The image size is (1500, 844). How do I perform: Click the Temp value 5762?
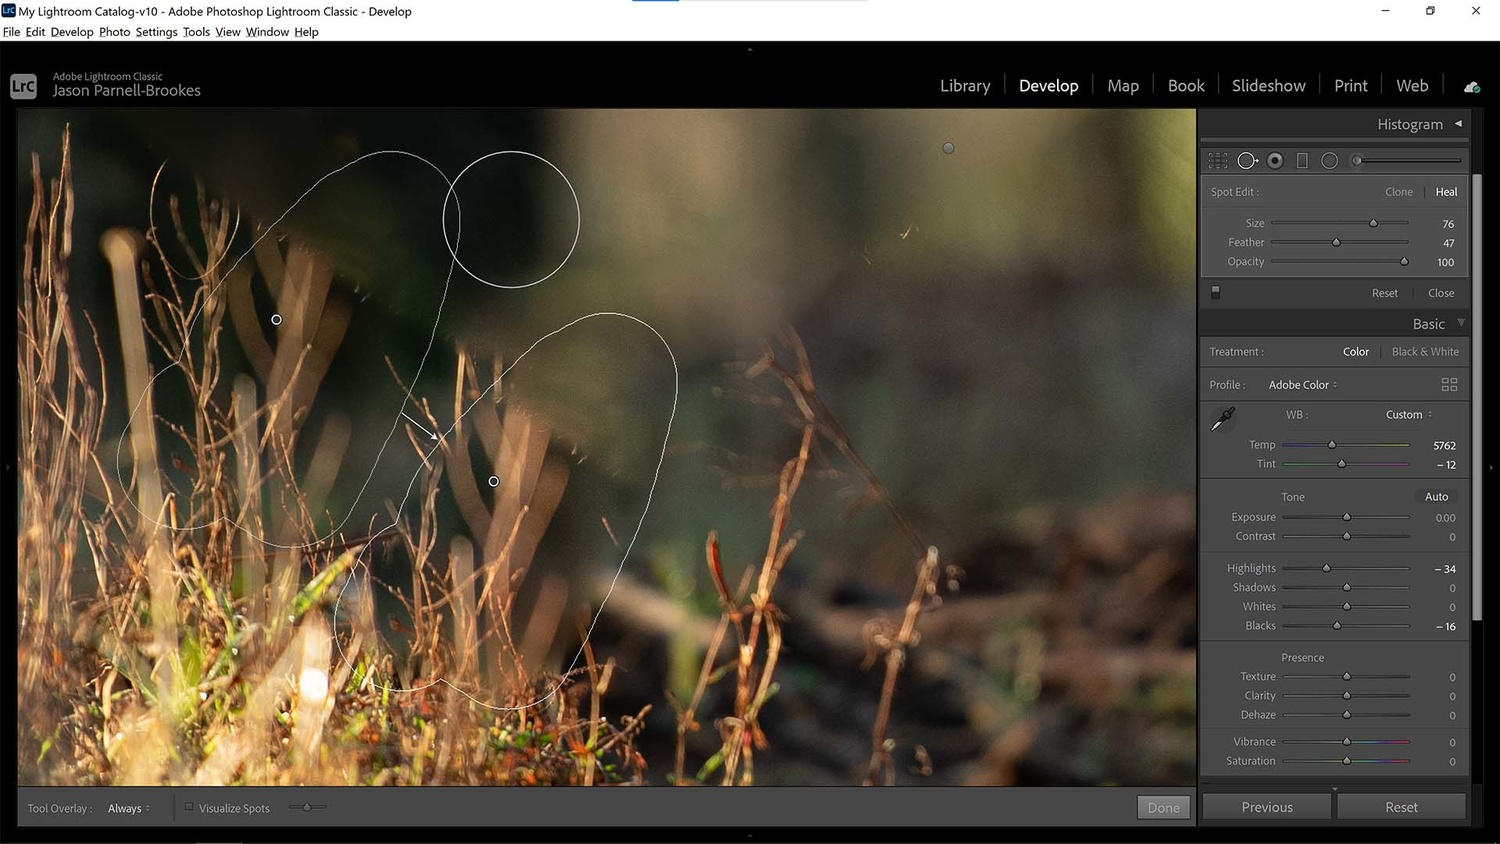click(x=1444, y=446)
